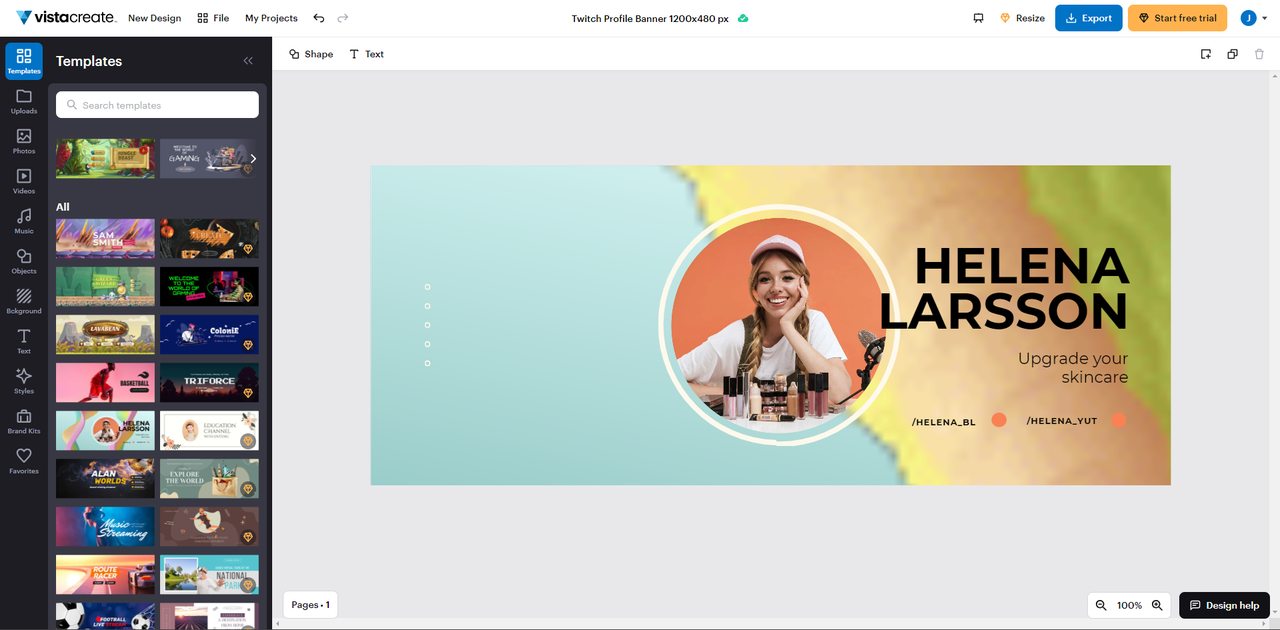Select the green Welcome to the World of Gaming template
This screenshot has height=630, width=1280.
tap(209, 286)
